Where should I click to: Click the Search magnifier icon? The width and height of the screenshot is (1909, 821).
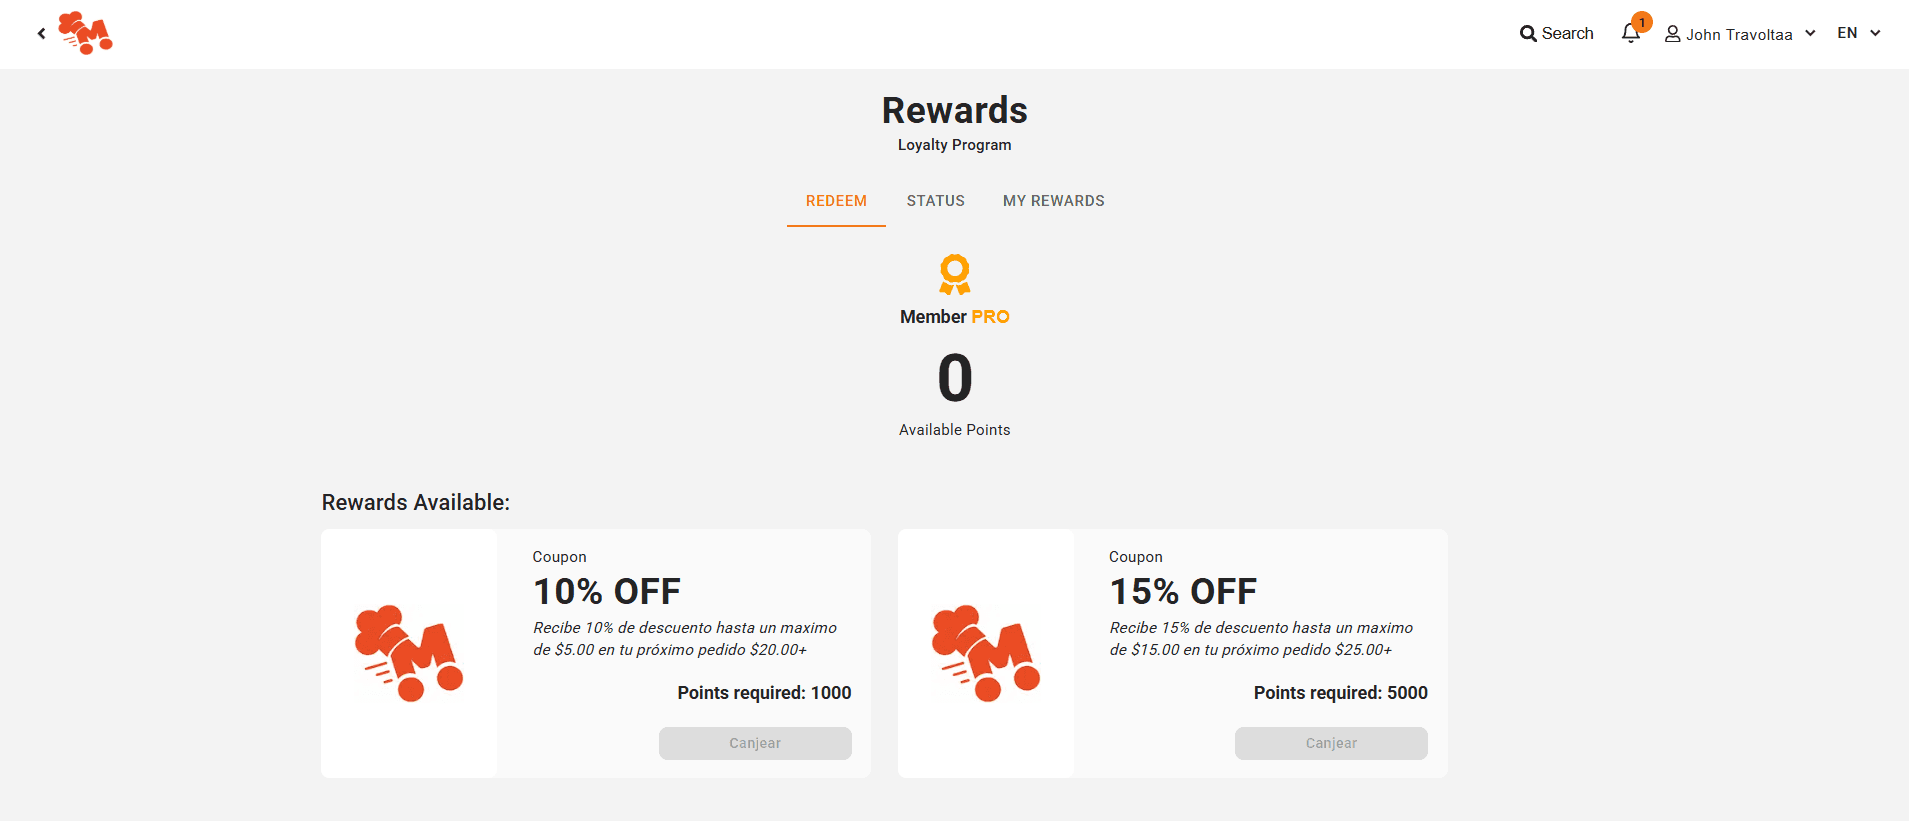pos(1527,33)
